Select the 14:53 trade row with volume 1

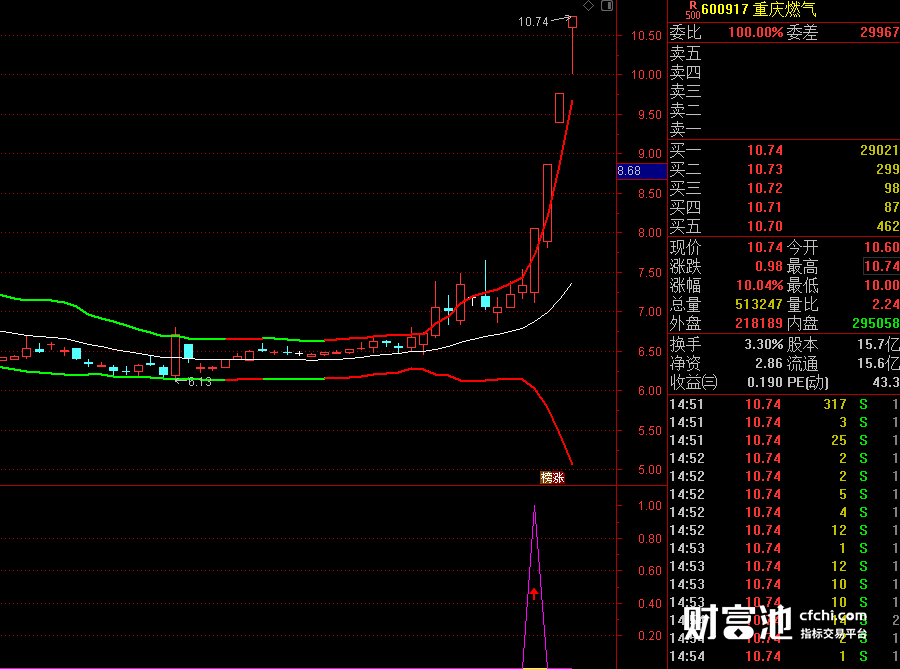[784, 548]
